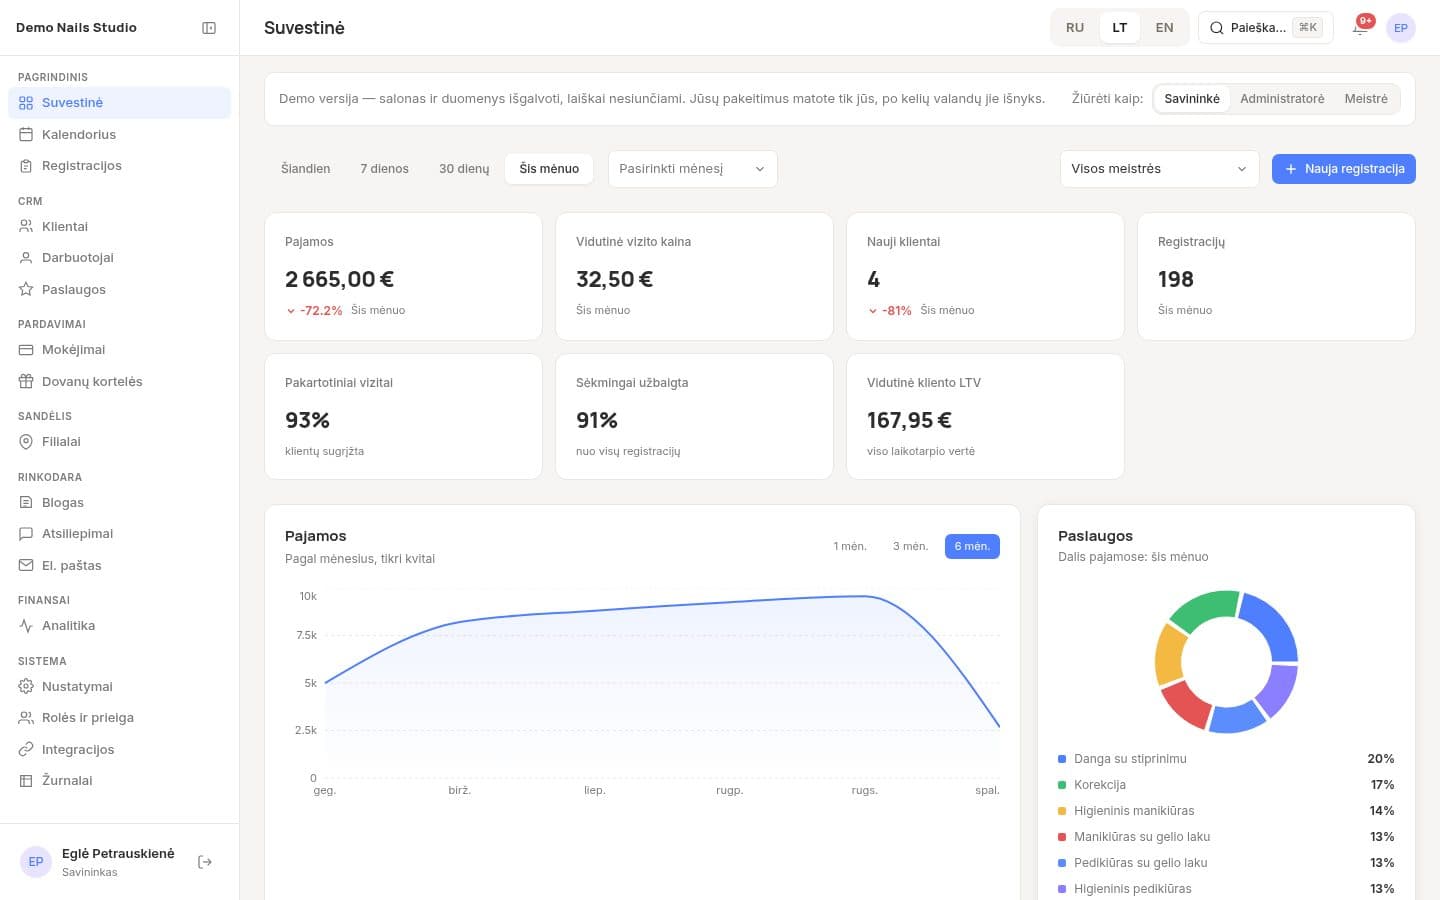Switch view role to Administratorė
The image size is (1440, 900).
coord(1282,99)
